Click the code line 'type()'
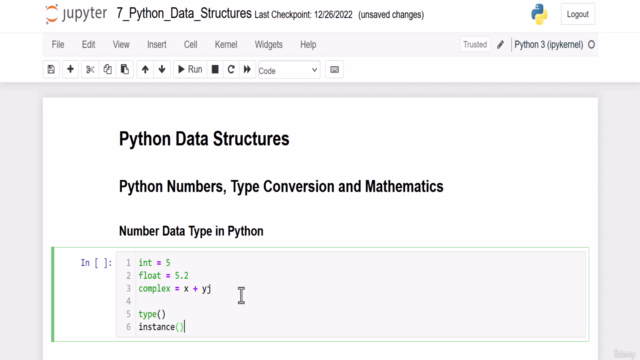 click(152, 314)
